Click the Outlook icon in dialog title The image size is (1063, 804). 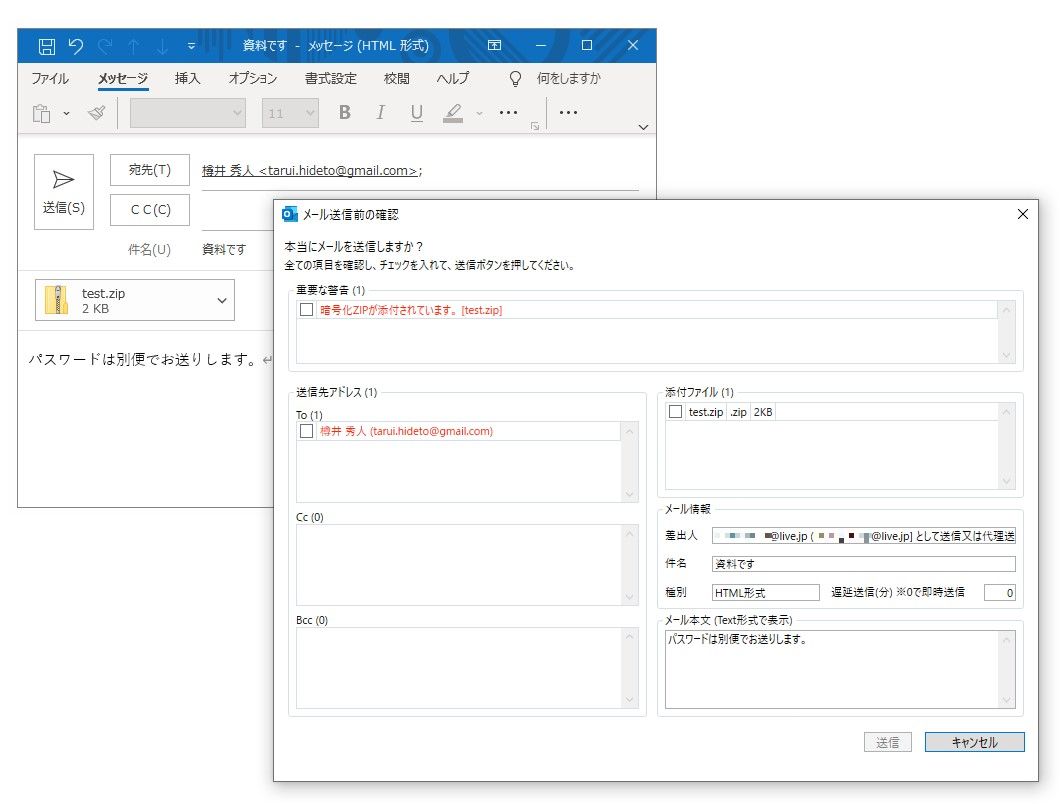pos(289,214)
